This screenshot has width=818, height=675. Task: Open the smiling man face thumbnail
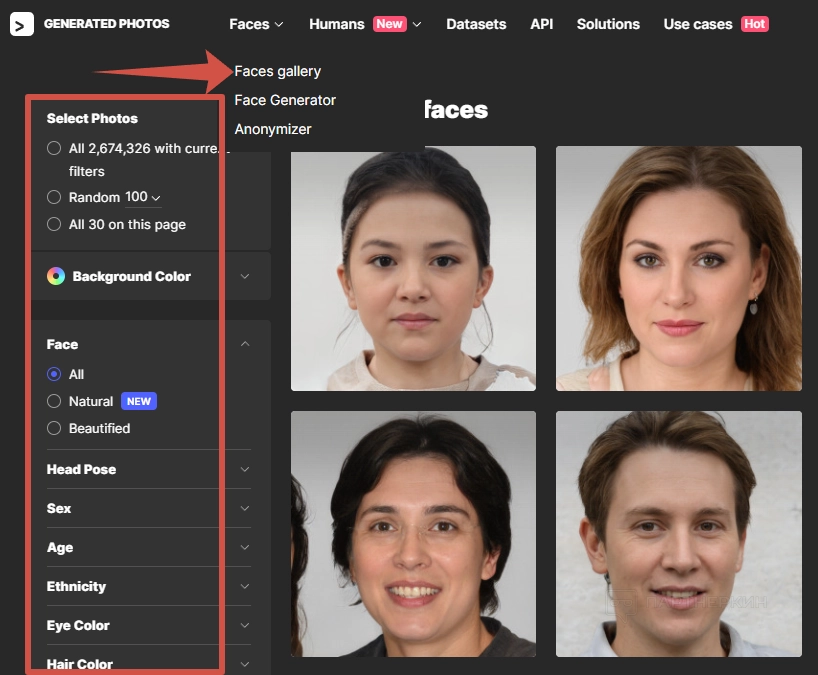(x=678, y=533)
